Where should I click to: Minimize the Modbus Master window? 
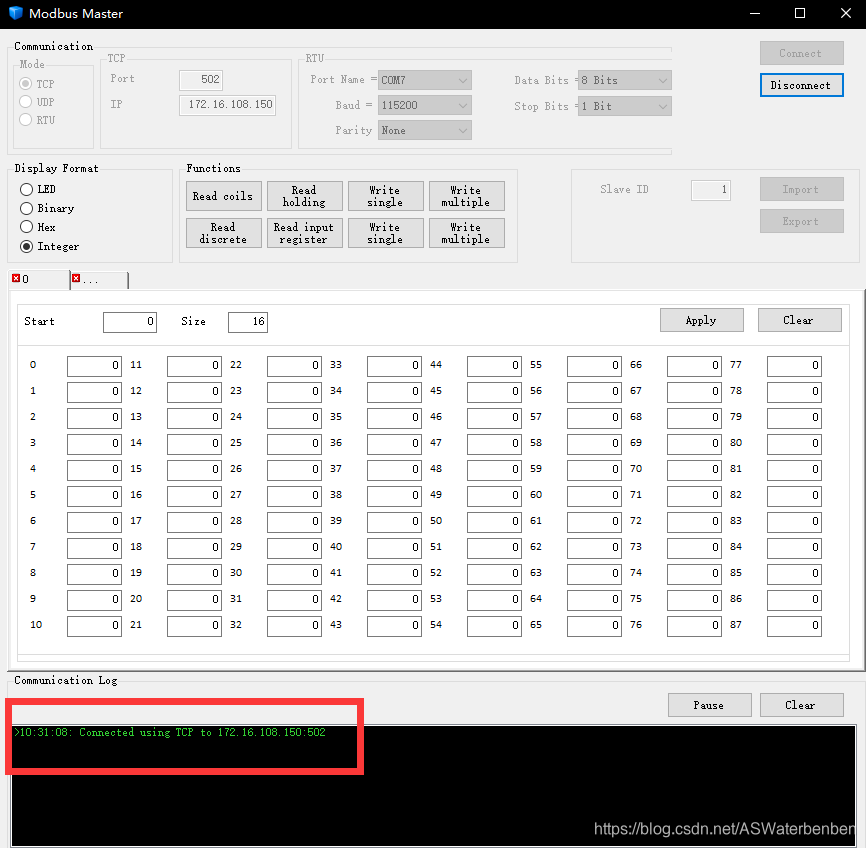click(756, 13)
